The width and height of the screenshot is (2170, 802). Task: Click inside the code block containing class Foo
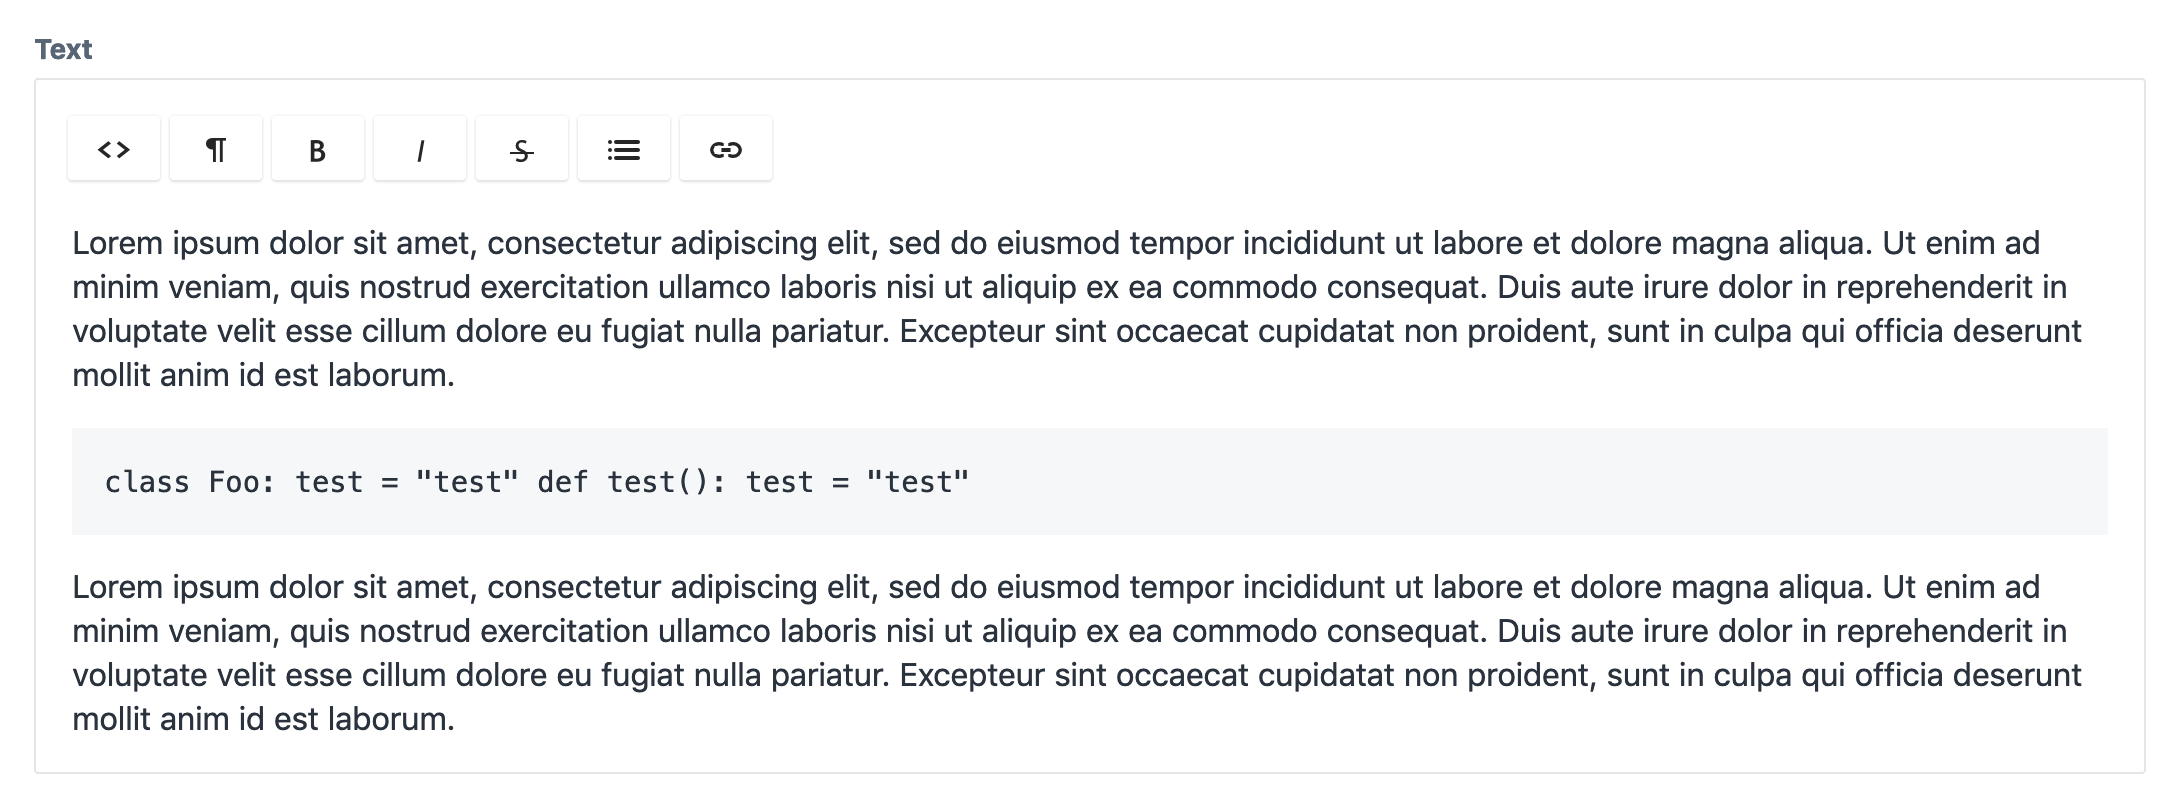click(x=537, y=481)
